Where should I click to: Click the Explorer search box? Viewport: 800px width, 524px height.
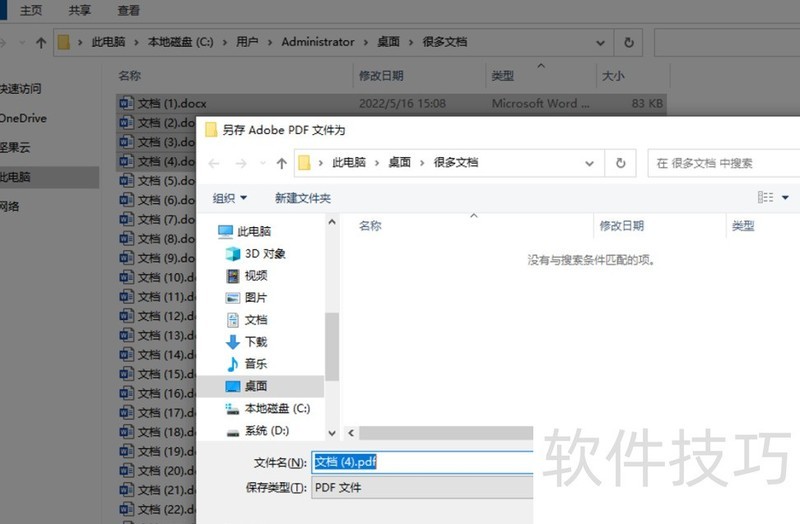click(x=727, y=42)
